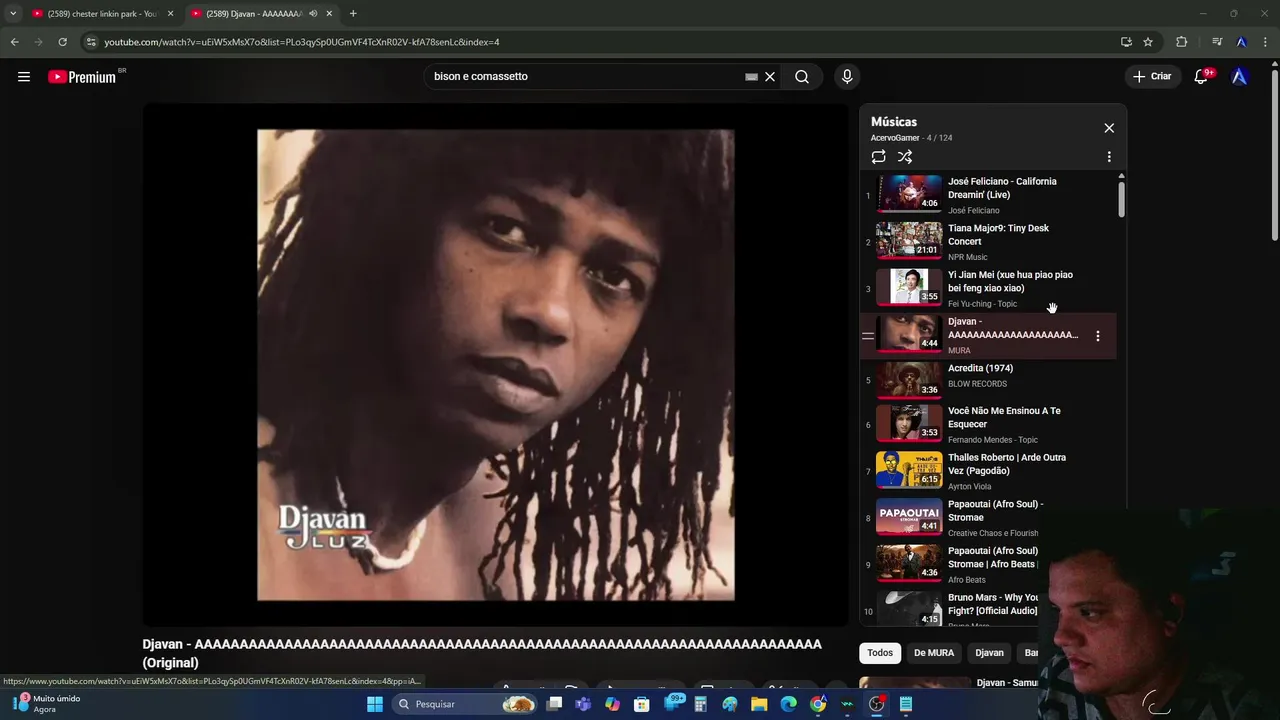Image resolution: width=1280 pixels, height=720 pixels.
Task: Open the Chrome profile avatar
Action: [1241, 42]
